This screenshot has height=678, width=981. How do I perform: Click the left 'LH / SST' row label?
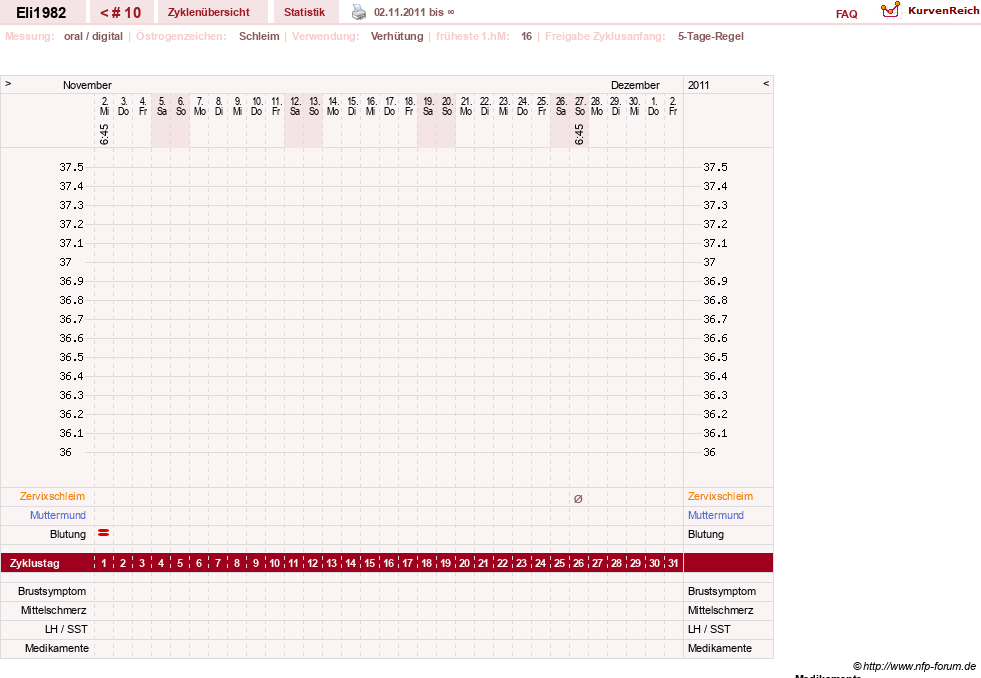point(66,629)
